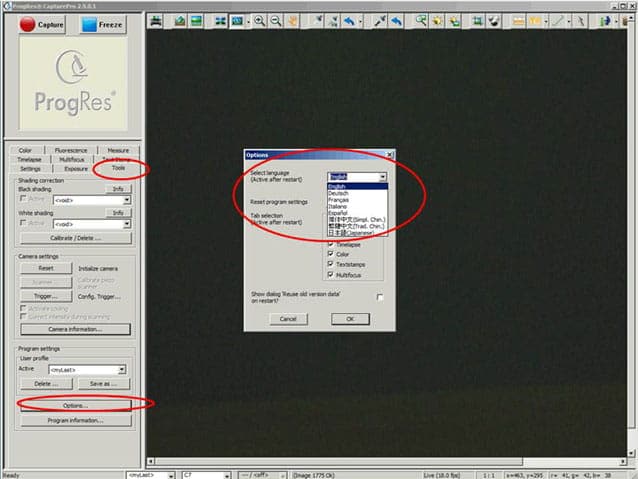Enable 'Reuse old version data' dialog checkbox
638x479 pixels.
click(x=380, y=297)
